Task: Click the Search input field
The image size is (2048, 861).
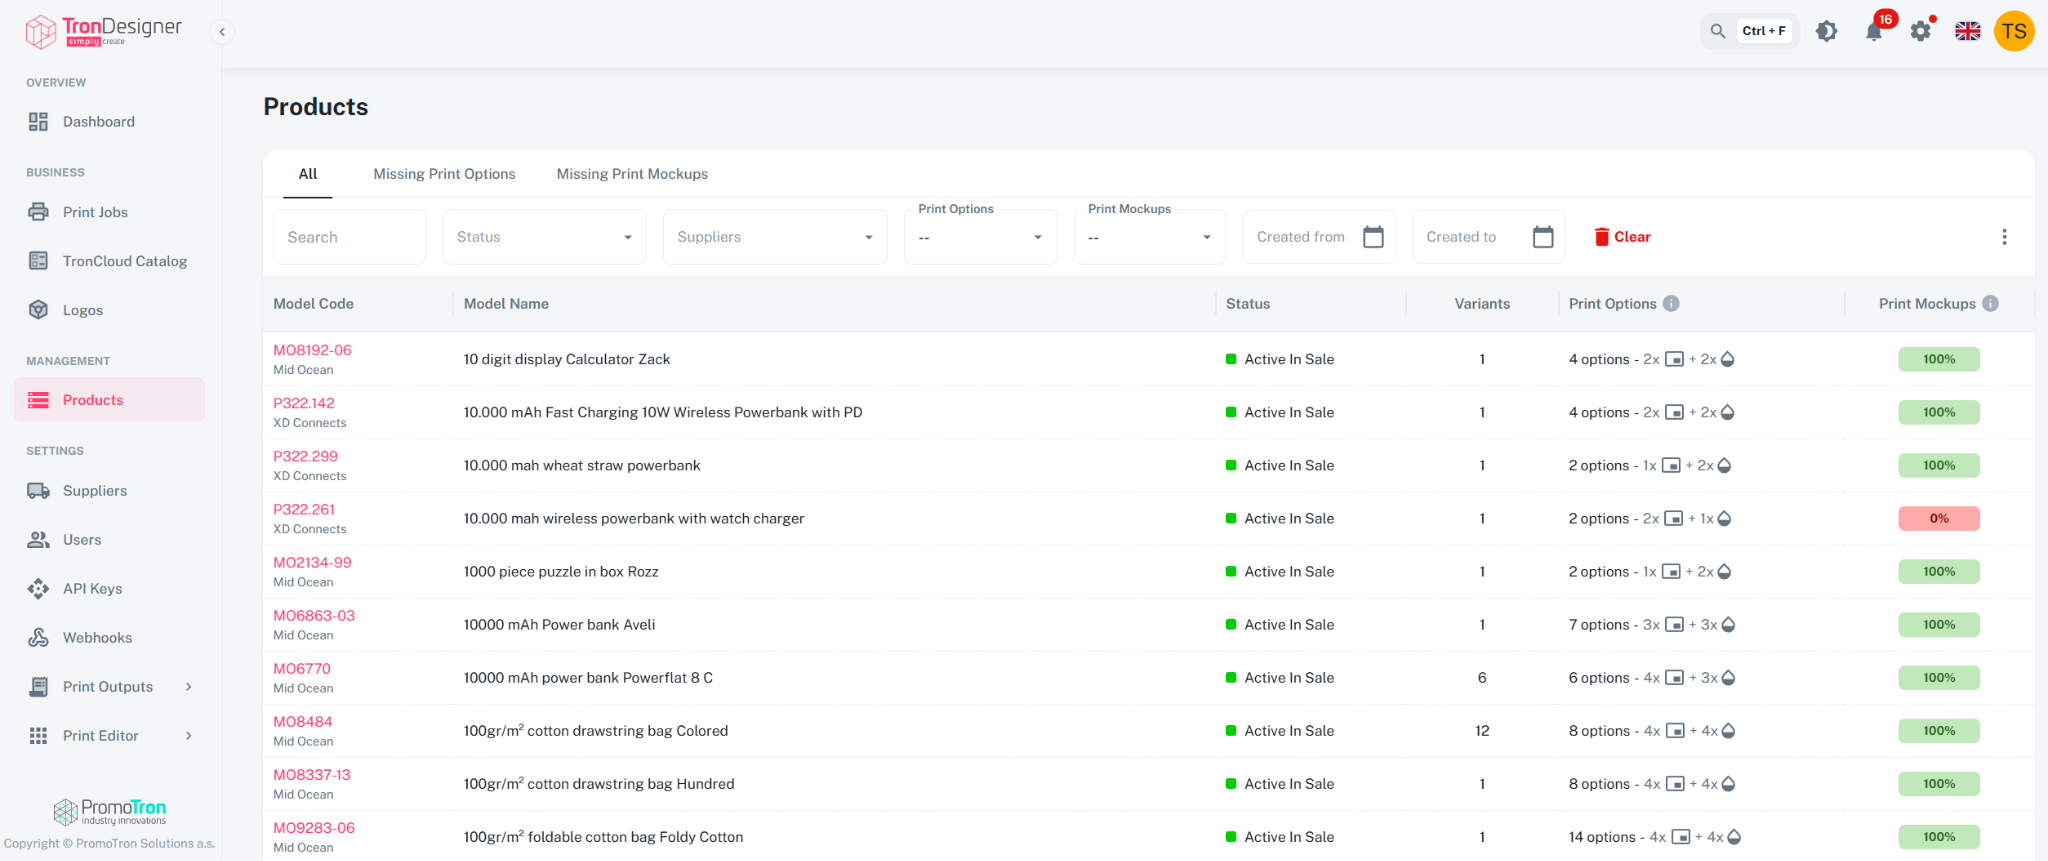Action: pos(350,237)
